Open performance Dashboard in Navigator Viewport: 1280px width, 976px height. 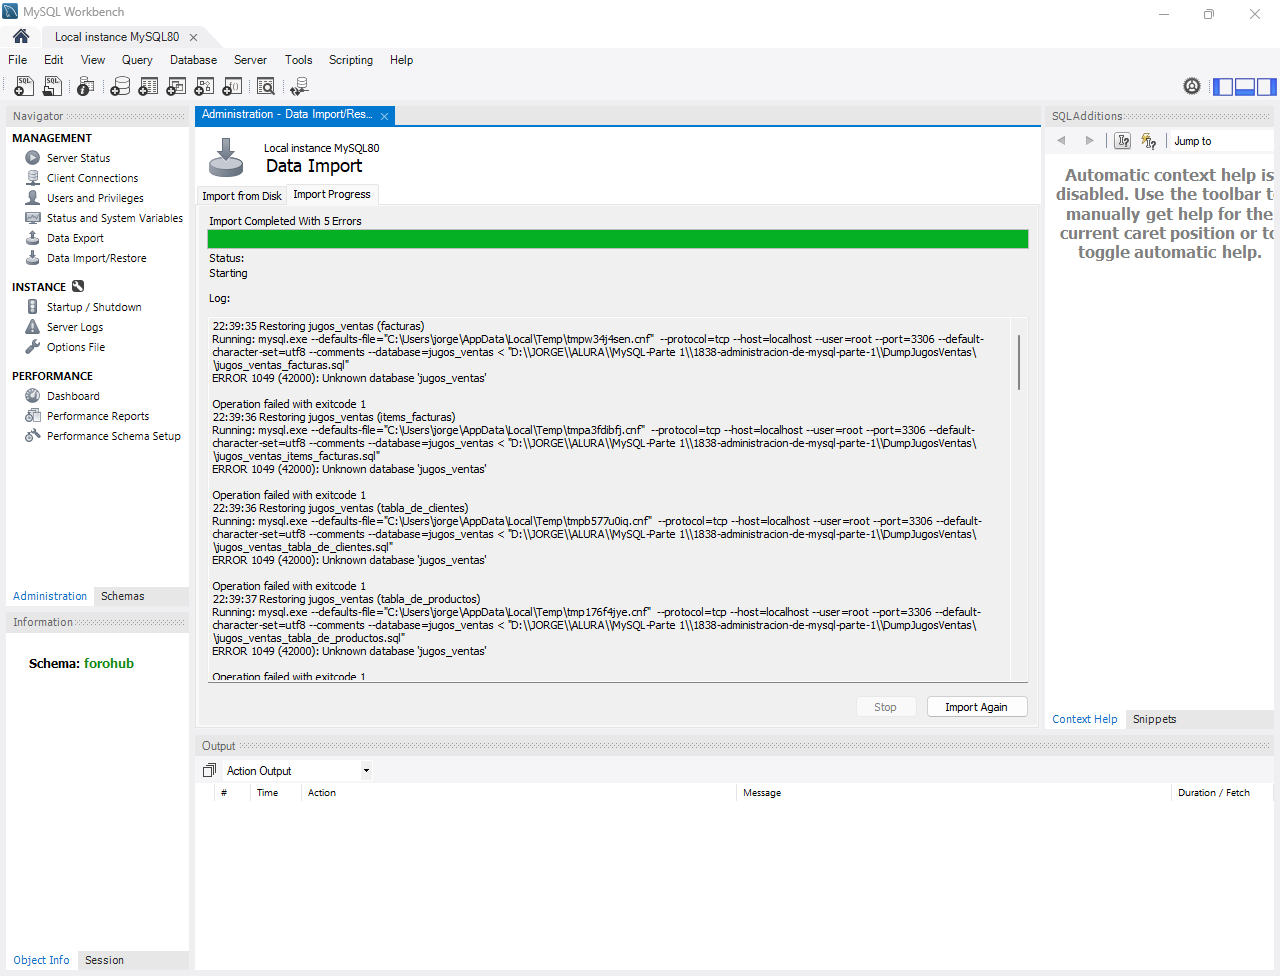coord(73,396)
